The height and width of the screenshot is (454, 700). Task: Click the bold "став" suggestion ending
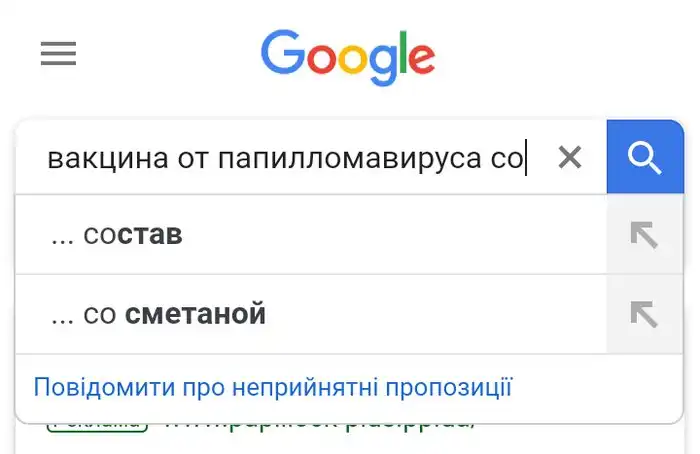tap(150, 236)
